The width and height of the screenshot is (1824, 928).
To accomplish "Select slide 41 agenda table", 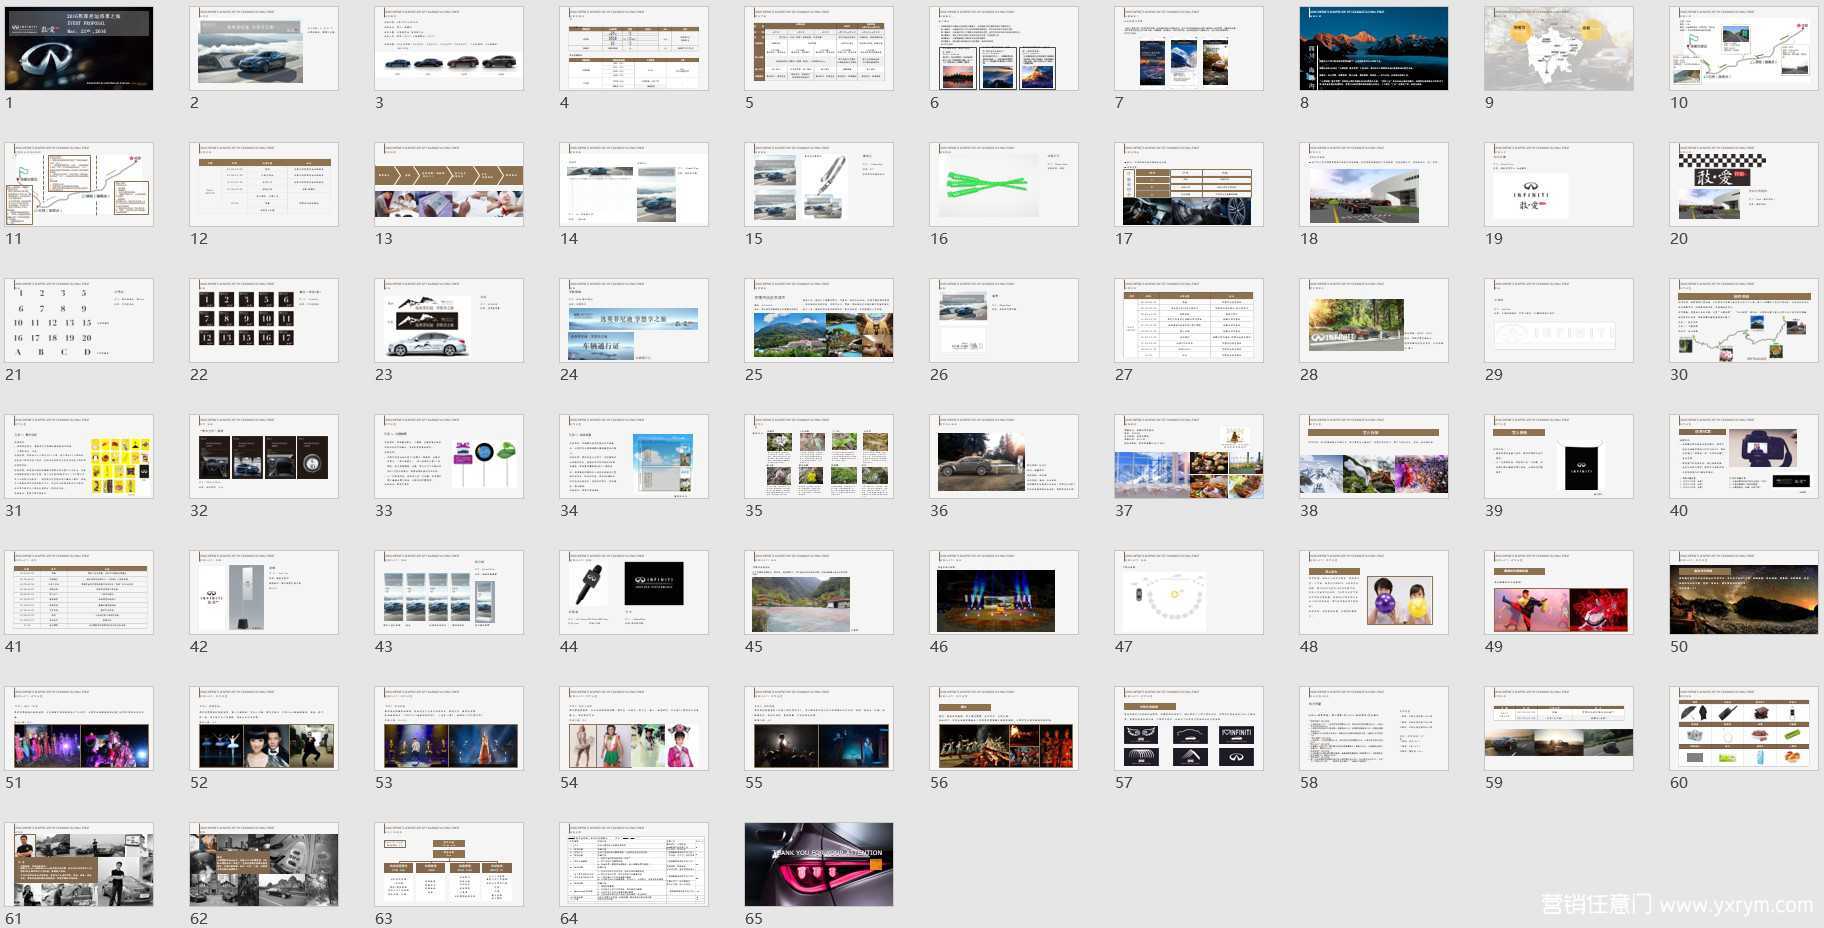I will (x=79, y=593).
